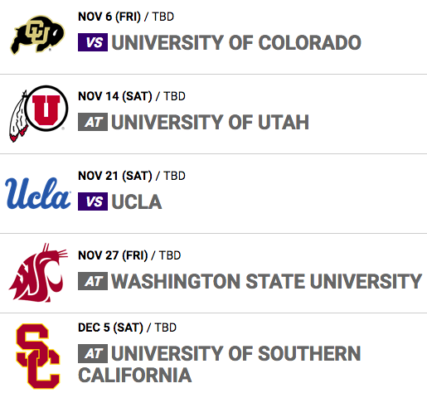Click the purple VS badge beside UCLA
Viewport: 427px width, 393px height.
[93, 201]
